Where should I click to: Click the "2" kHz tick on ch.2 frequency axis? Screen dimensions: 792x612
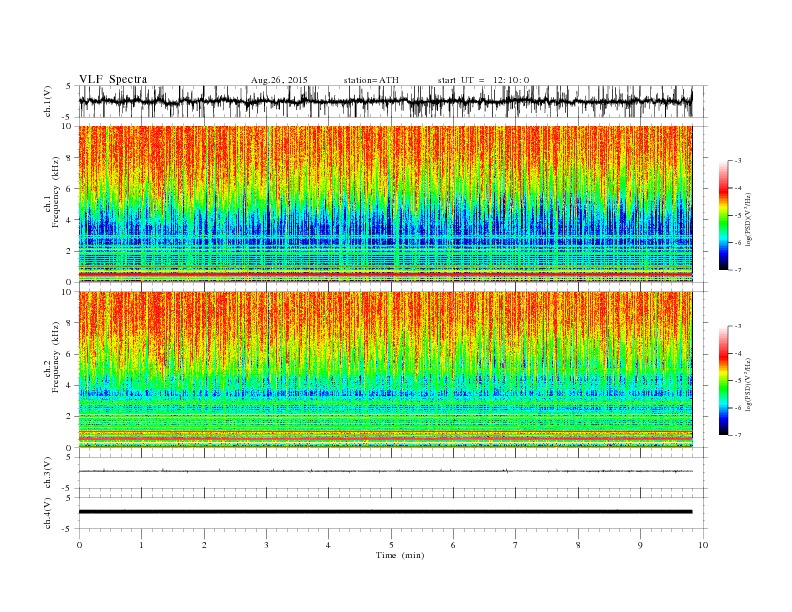(x=69, y=417)
